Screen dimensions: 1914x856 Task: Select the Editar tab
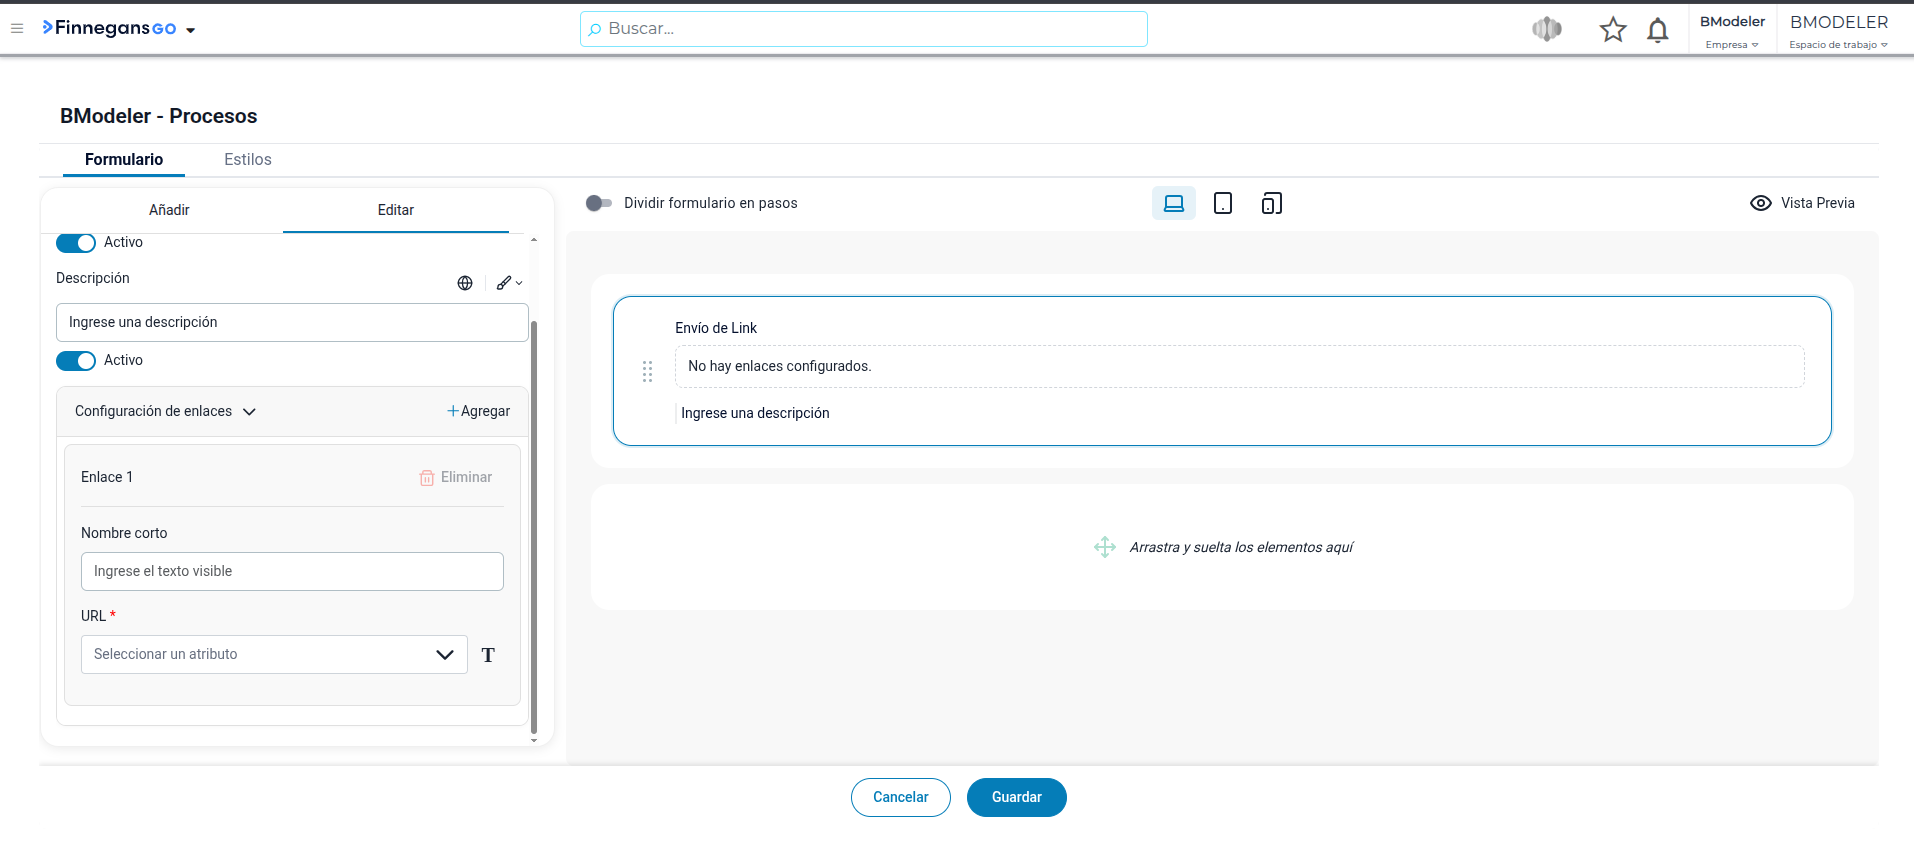(396, 210)
